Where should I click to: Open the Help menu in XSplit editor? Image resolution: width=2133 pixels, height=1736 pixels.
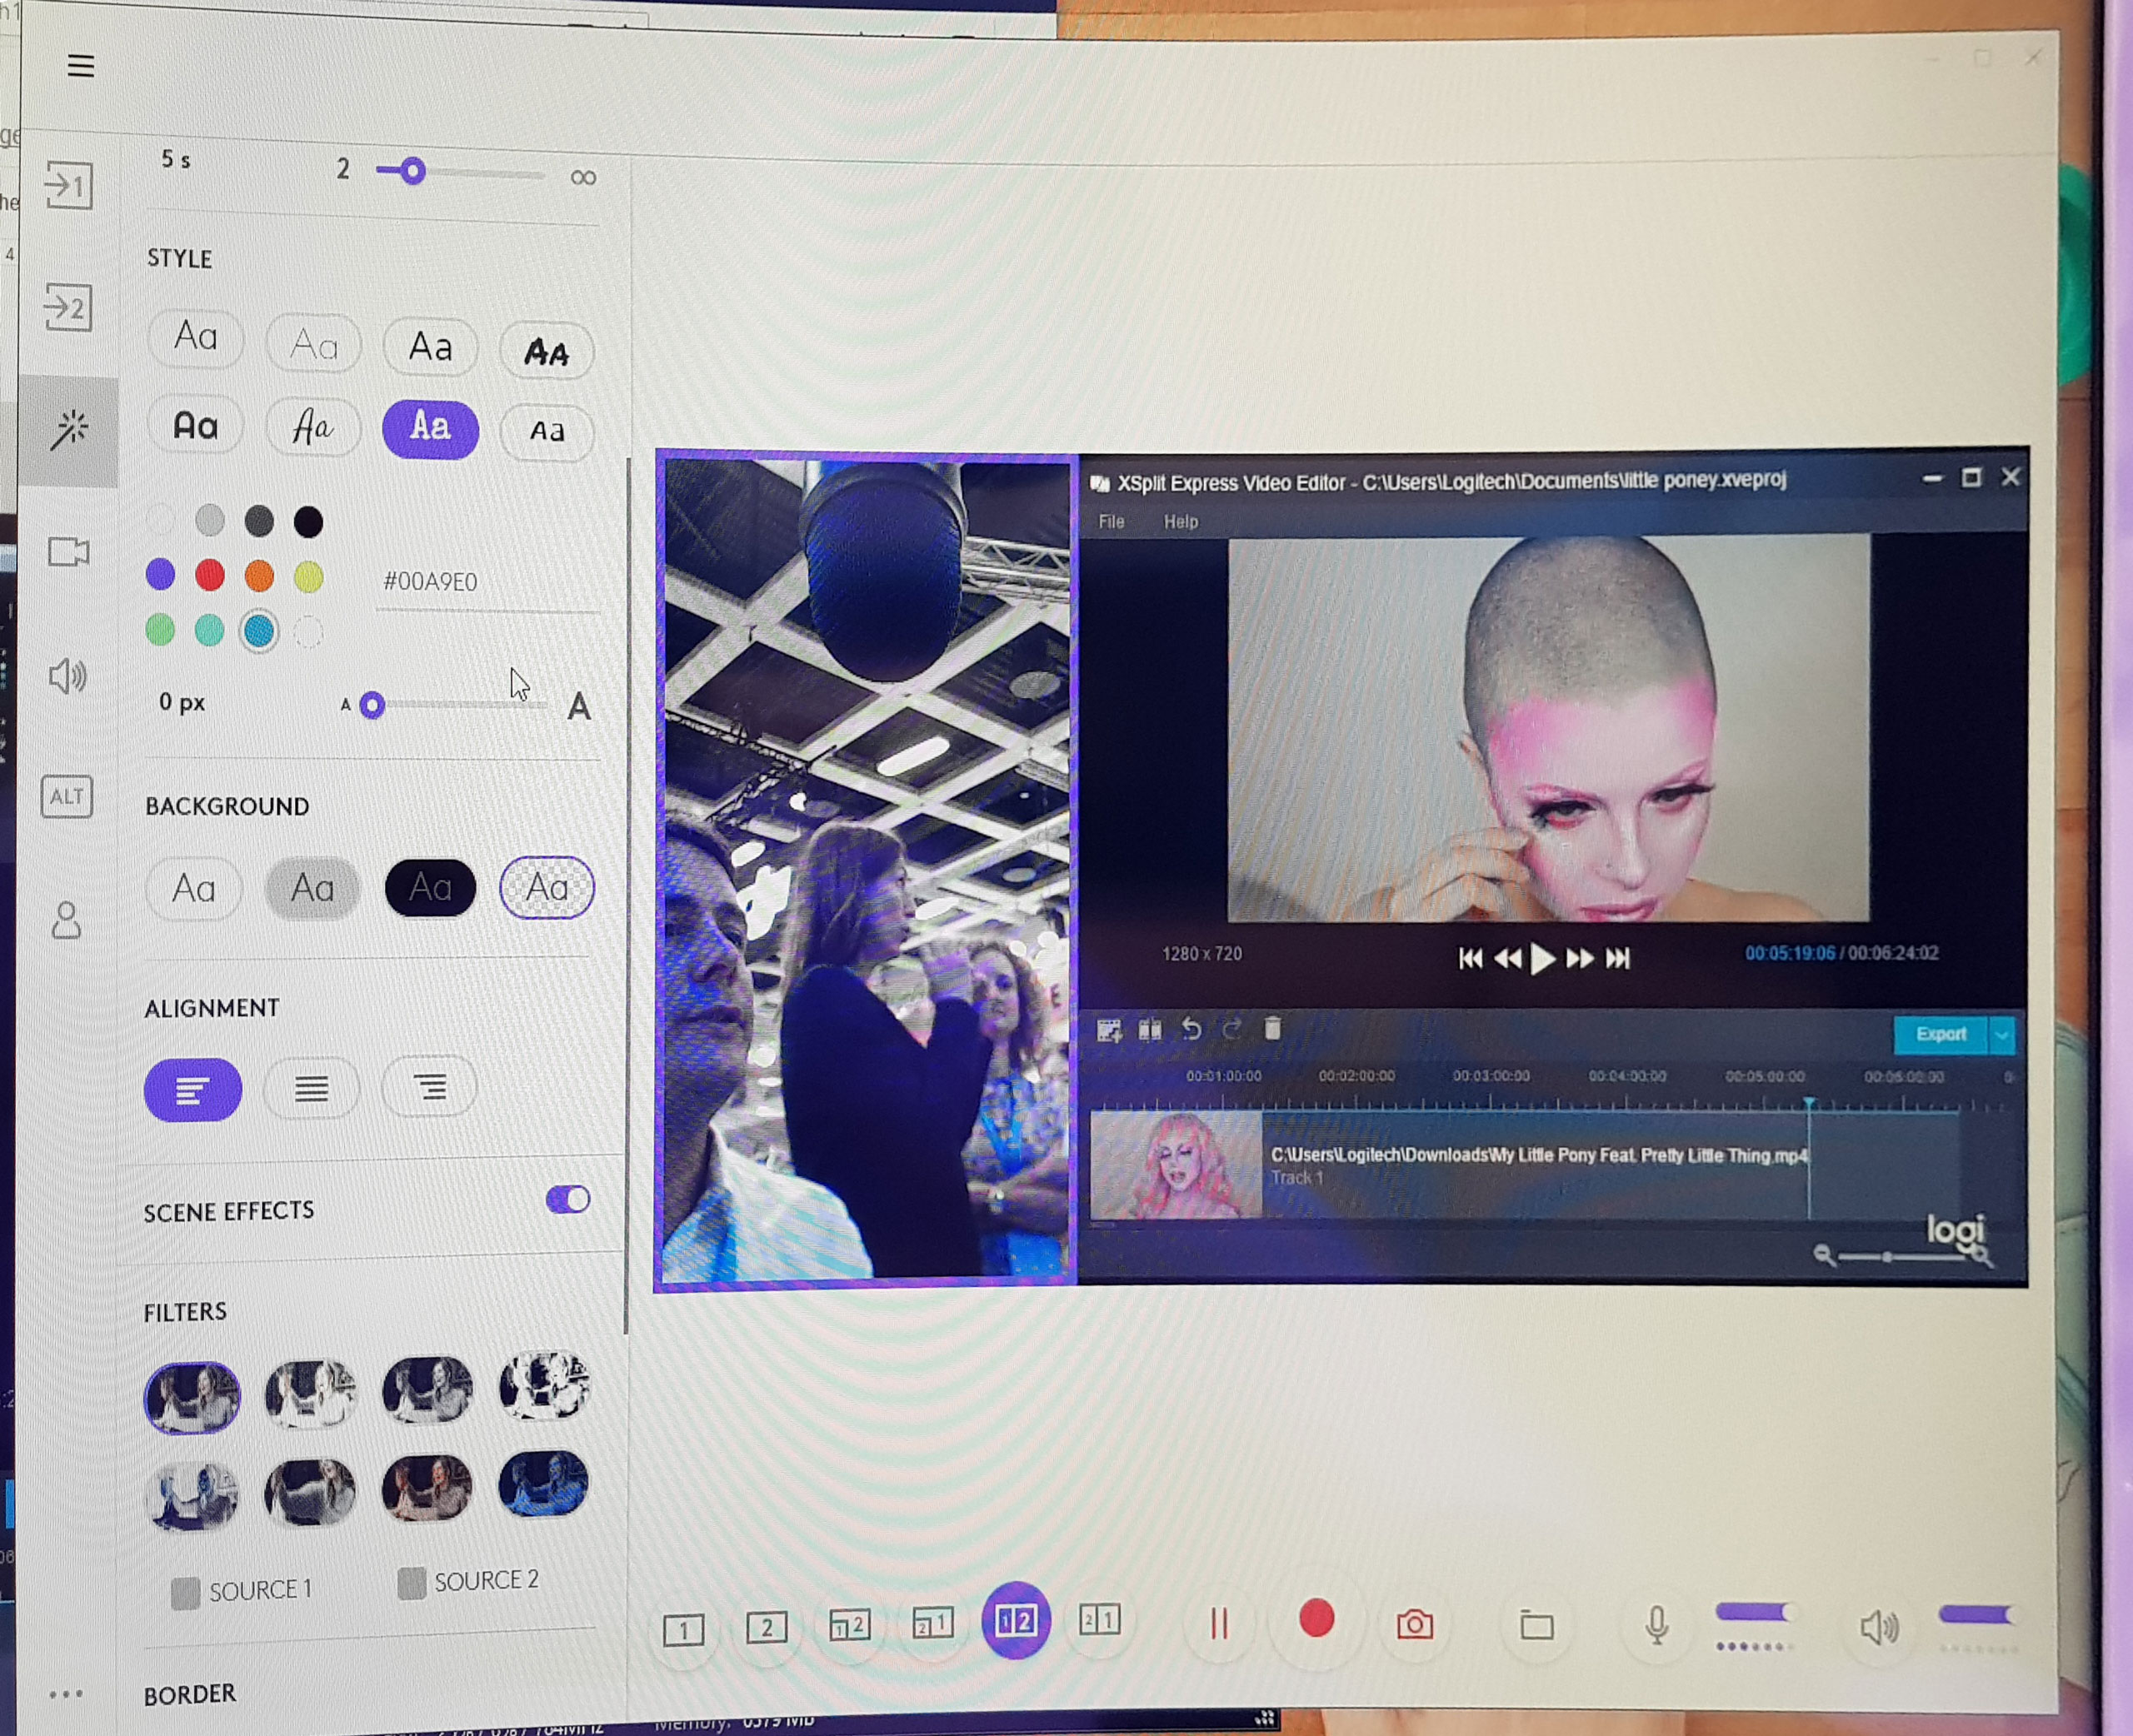pos(1180,522)
